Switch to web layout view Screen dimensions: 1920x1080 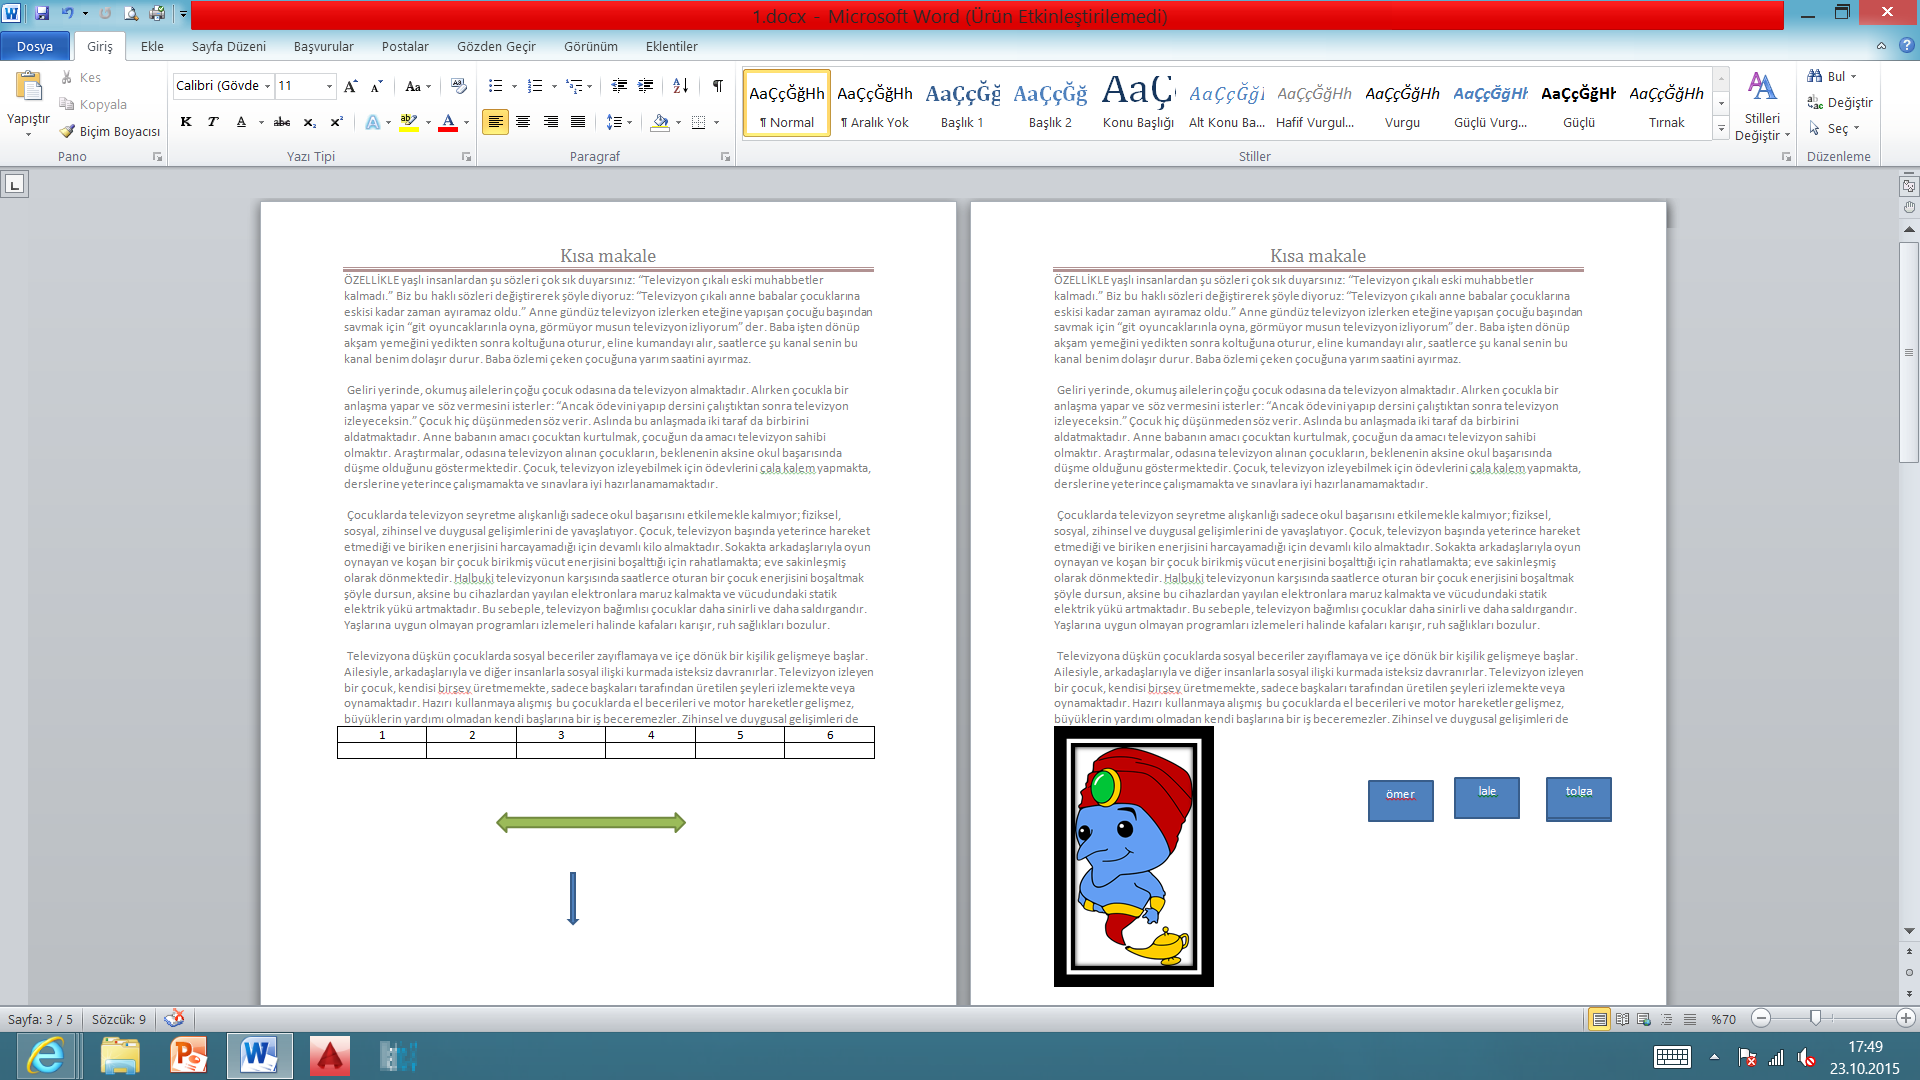coord(1644,1019)
